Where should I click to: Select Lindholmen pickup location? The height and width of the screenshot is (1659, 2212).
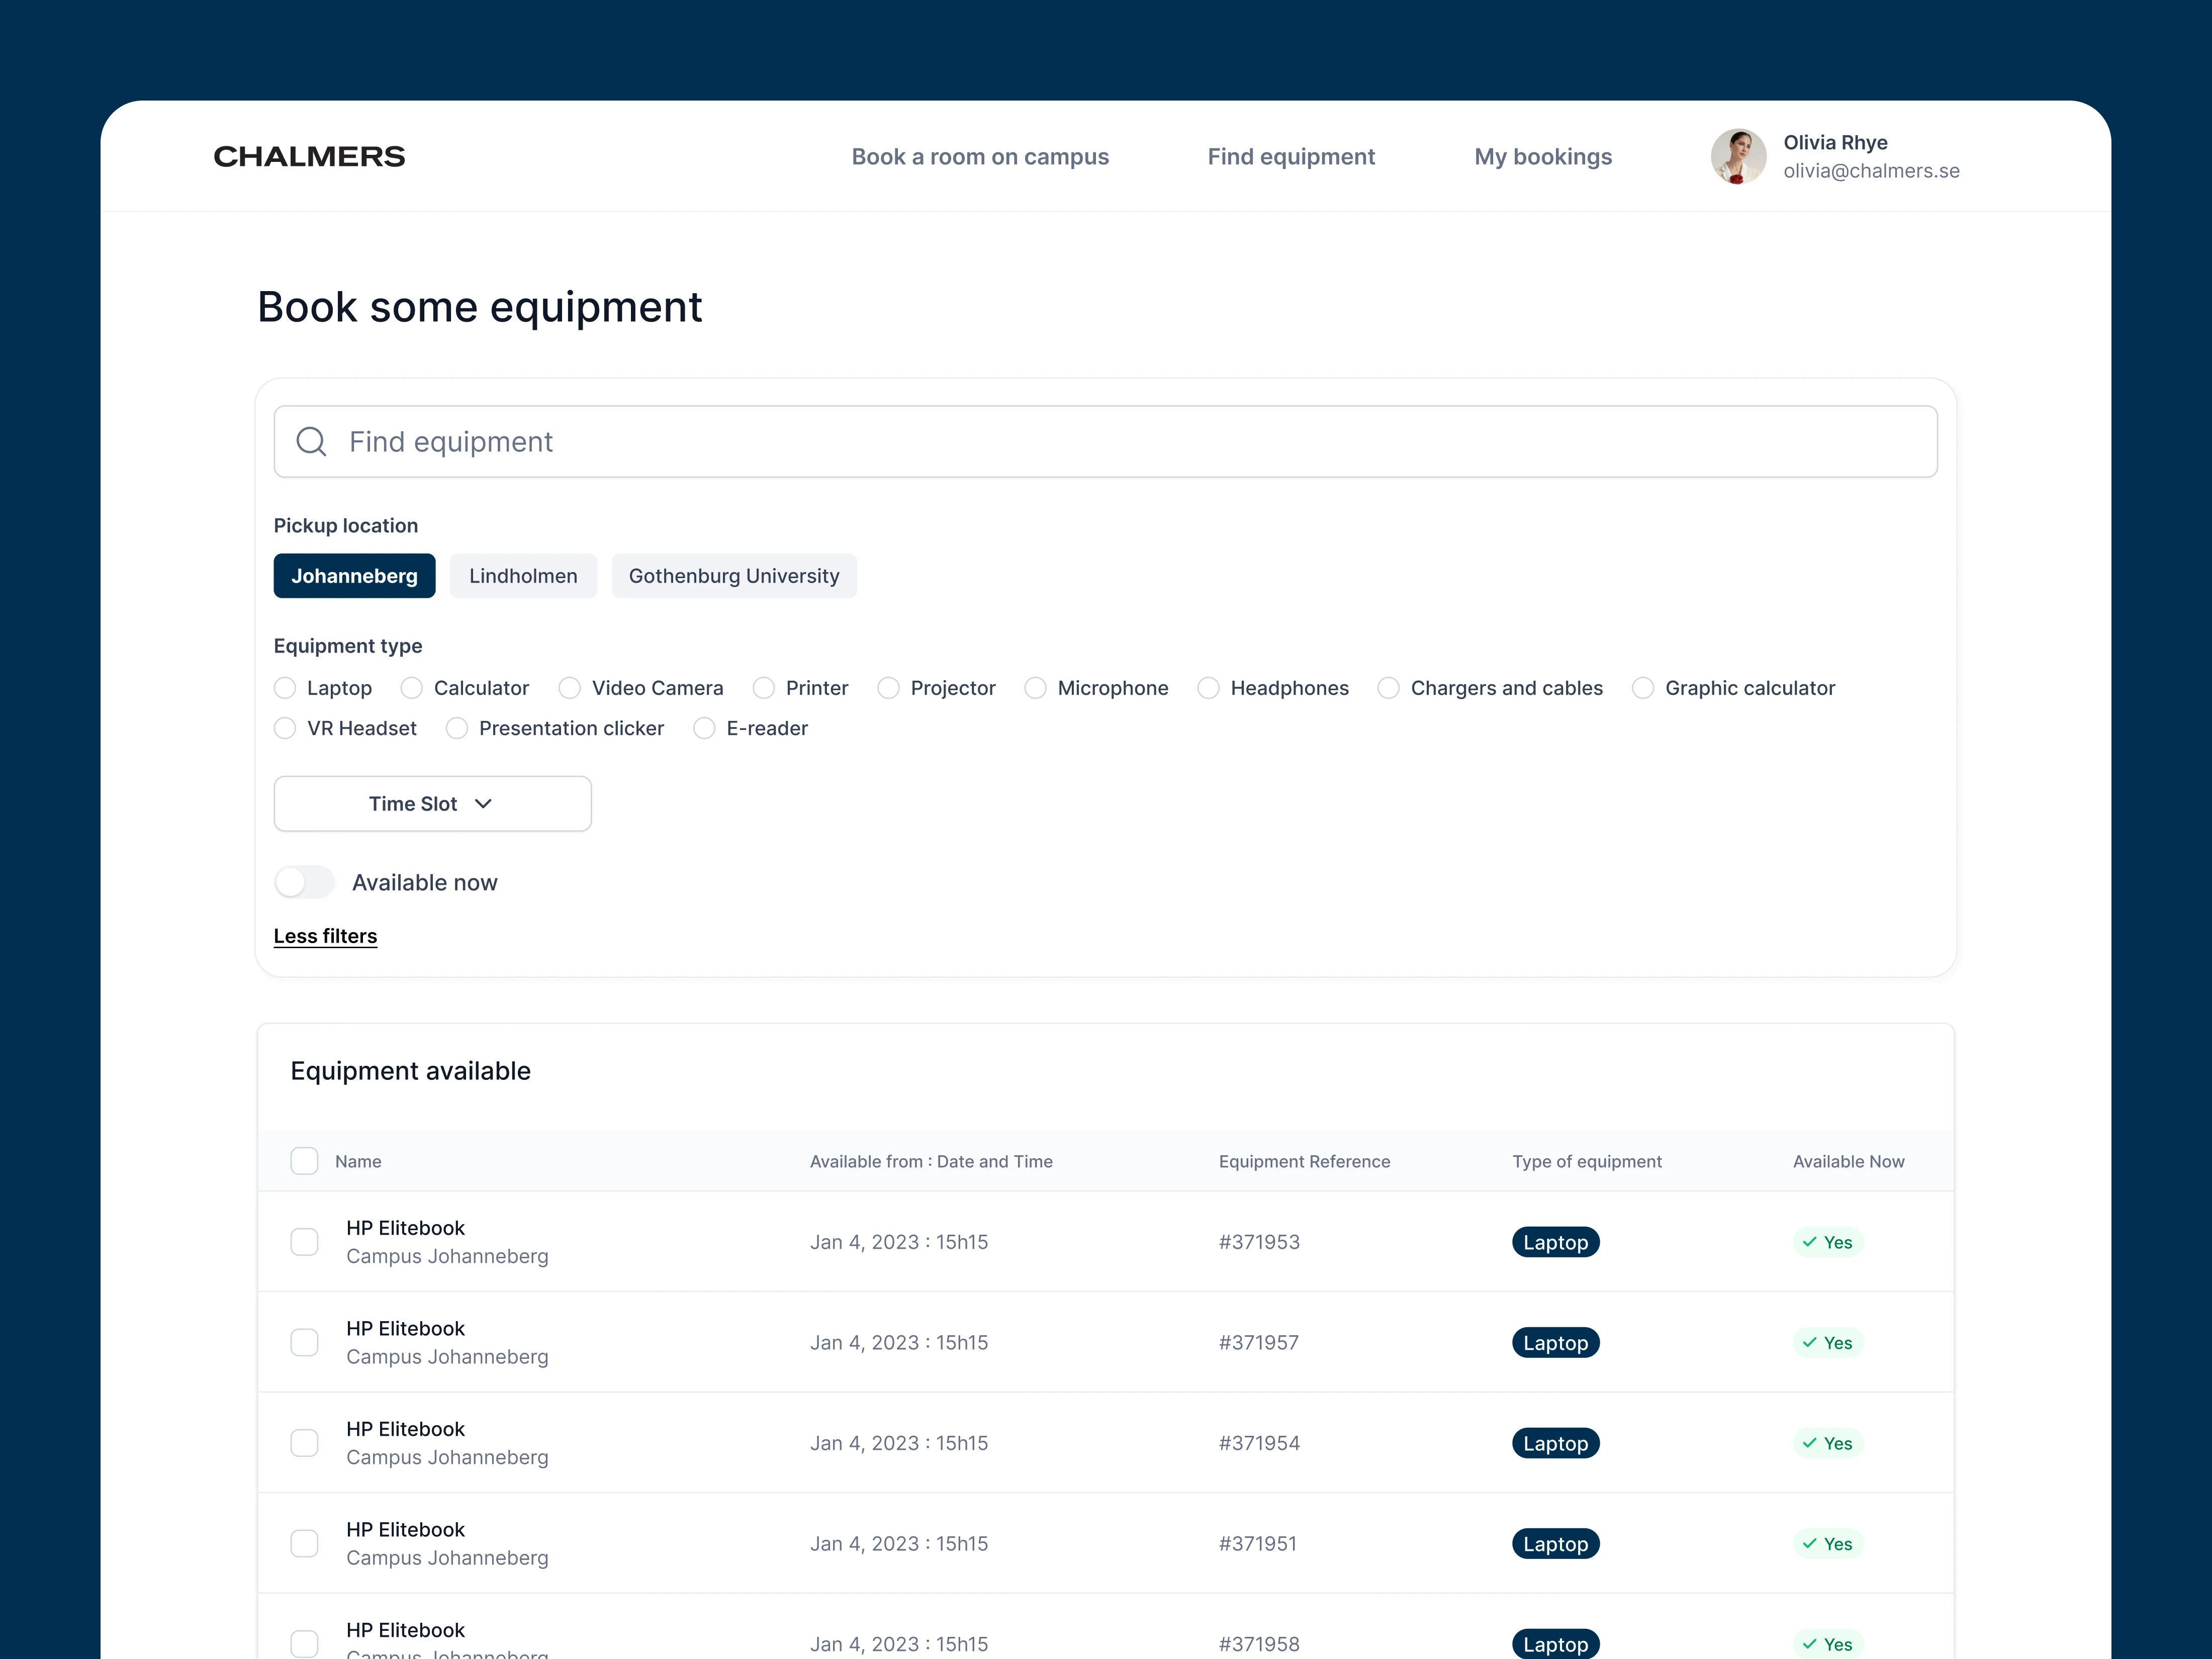[x=523, y=576]
